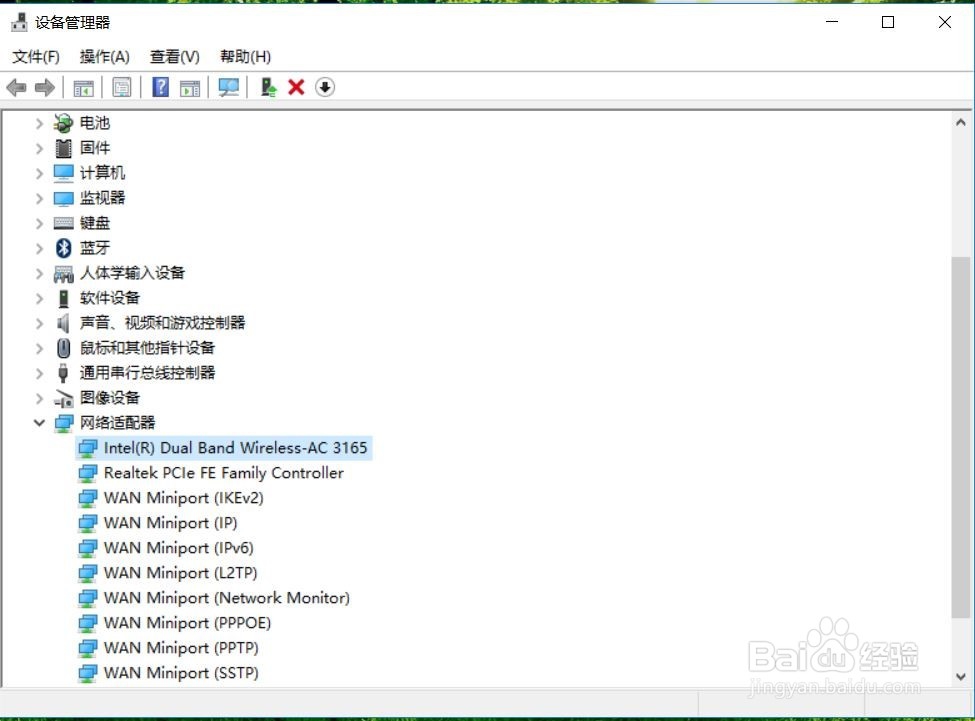Click the Back navigation arrow icon

coord(16,87)
